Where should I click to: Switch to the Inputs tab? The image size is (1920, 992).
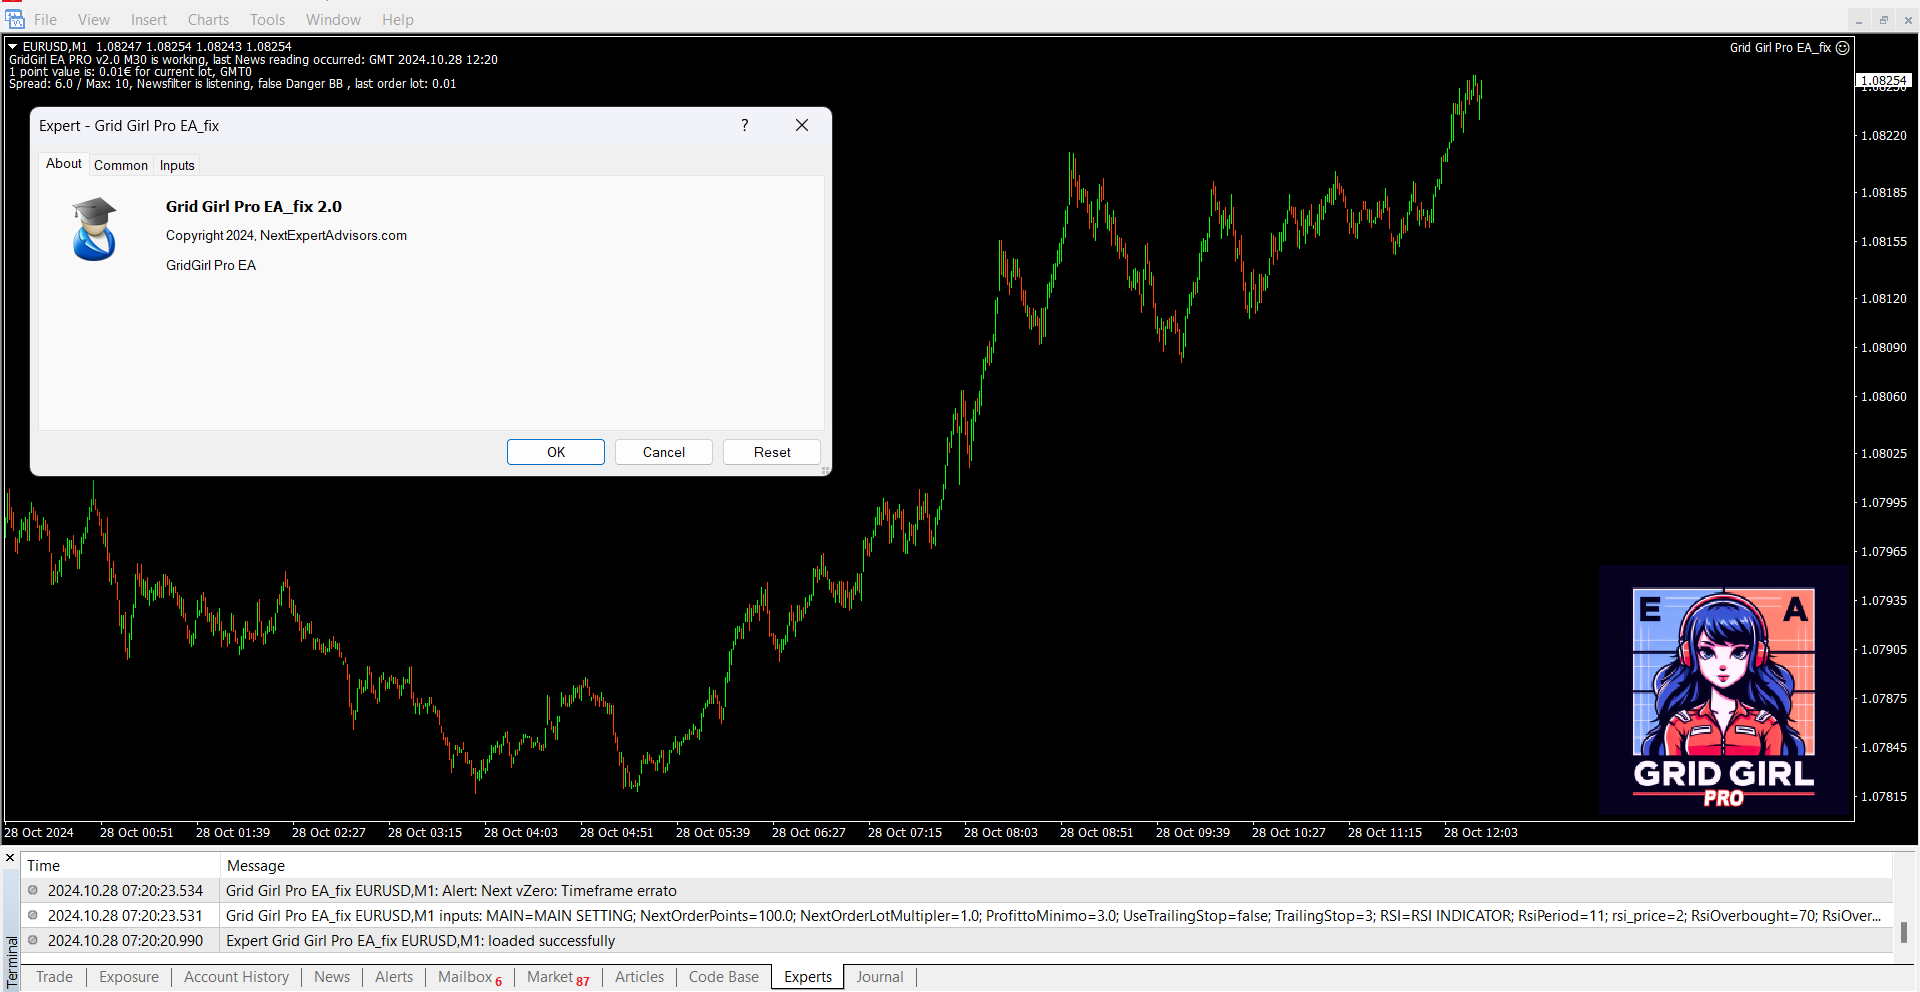pyautogui.click(x=177, y=166)
